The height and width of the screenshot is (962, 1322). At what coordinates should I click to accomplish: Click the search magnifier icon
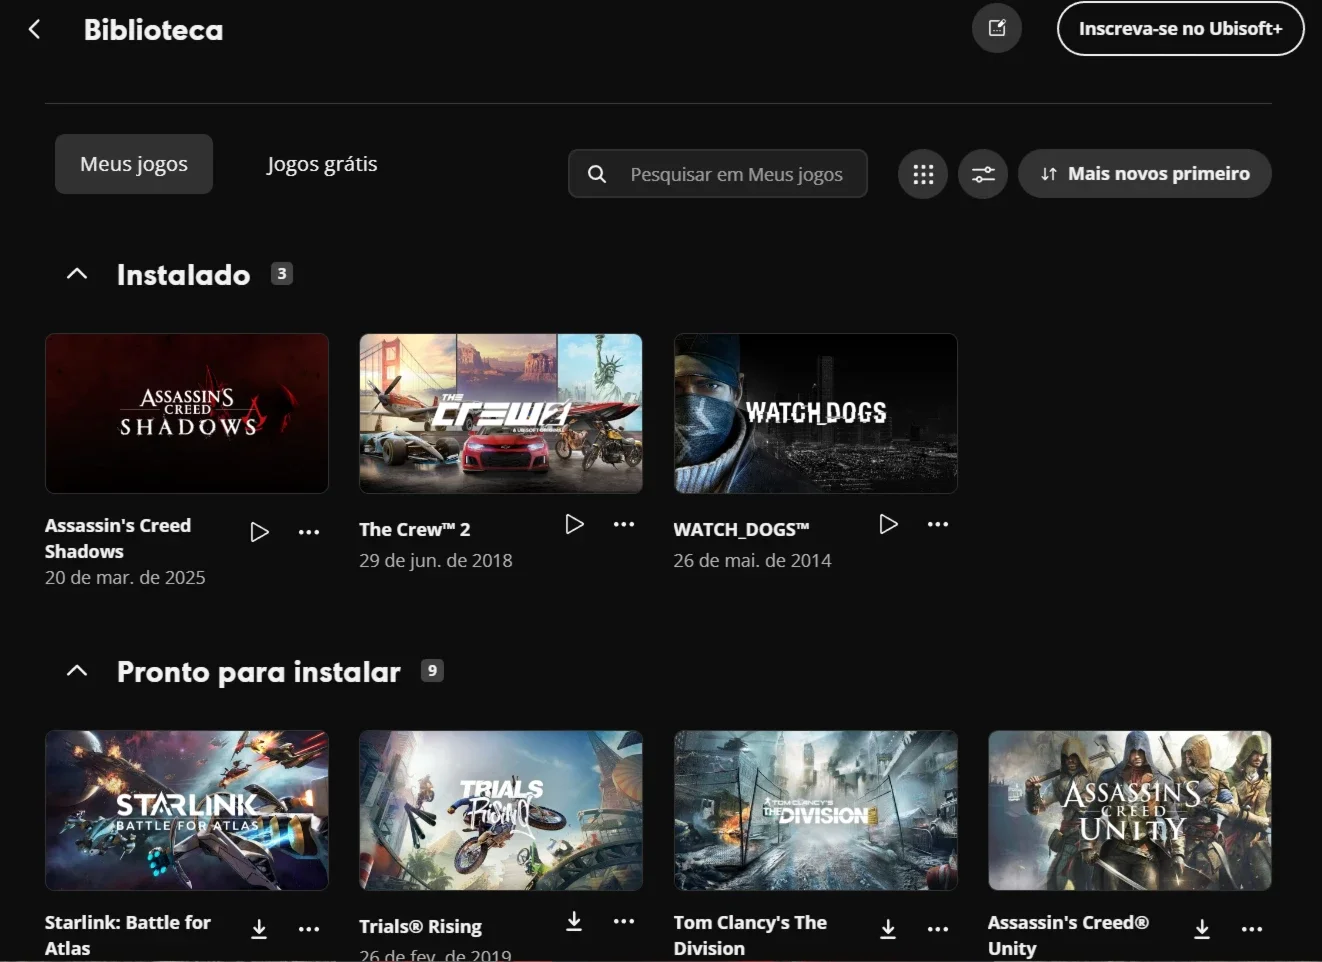(597, 174)
